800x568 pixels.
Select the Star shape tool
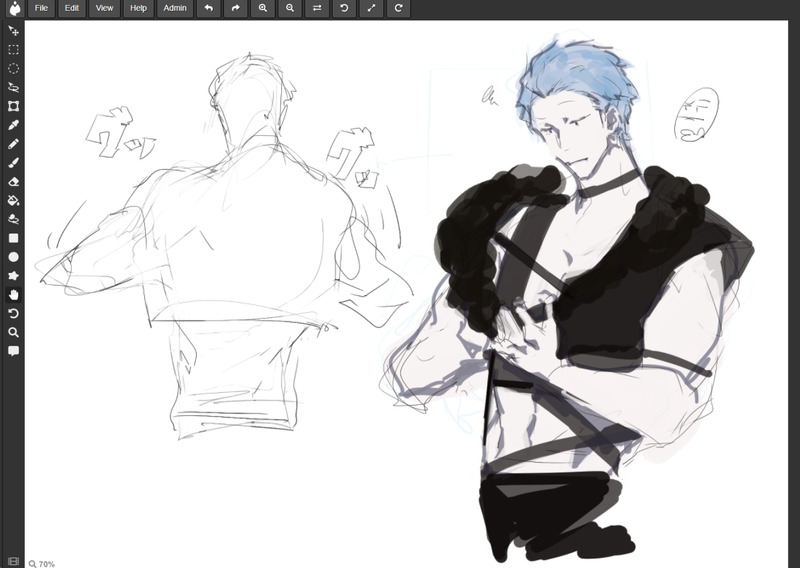point(14,276)
